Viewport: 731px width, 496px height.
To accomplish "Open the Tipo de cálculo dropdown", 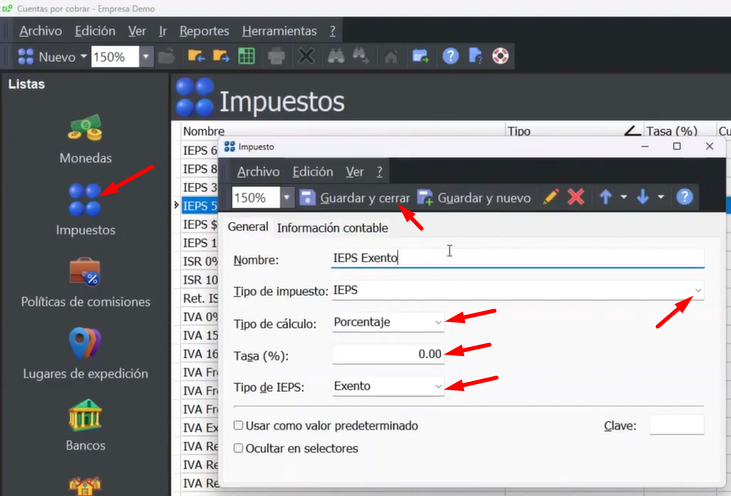I will 437,323.
